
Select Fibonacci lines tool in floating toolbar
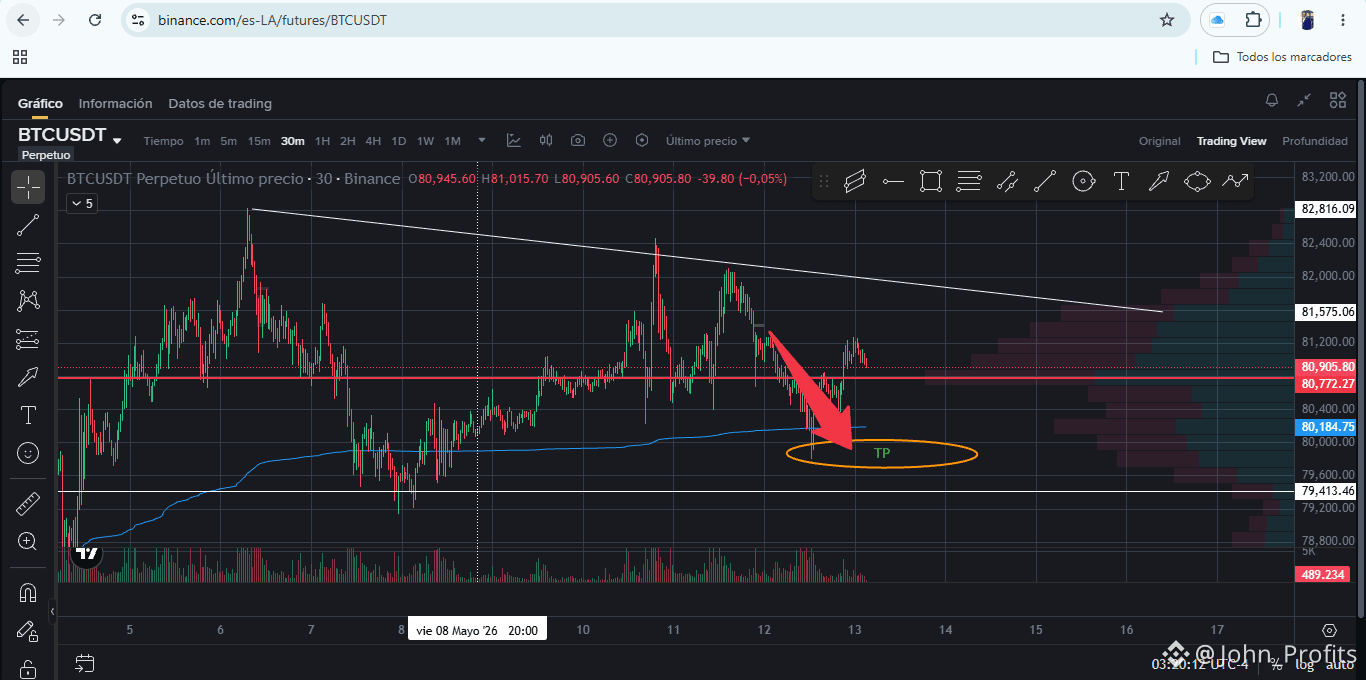pyautogui.click(x=969, y=181)
